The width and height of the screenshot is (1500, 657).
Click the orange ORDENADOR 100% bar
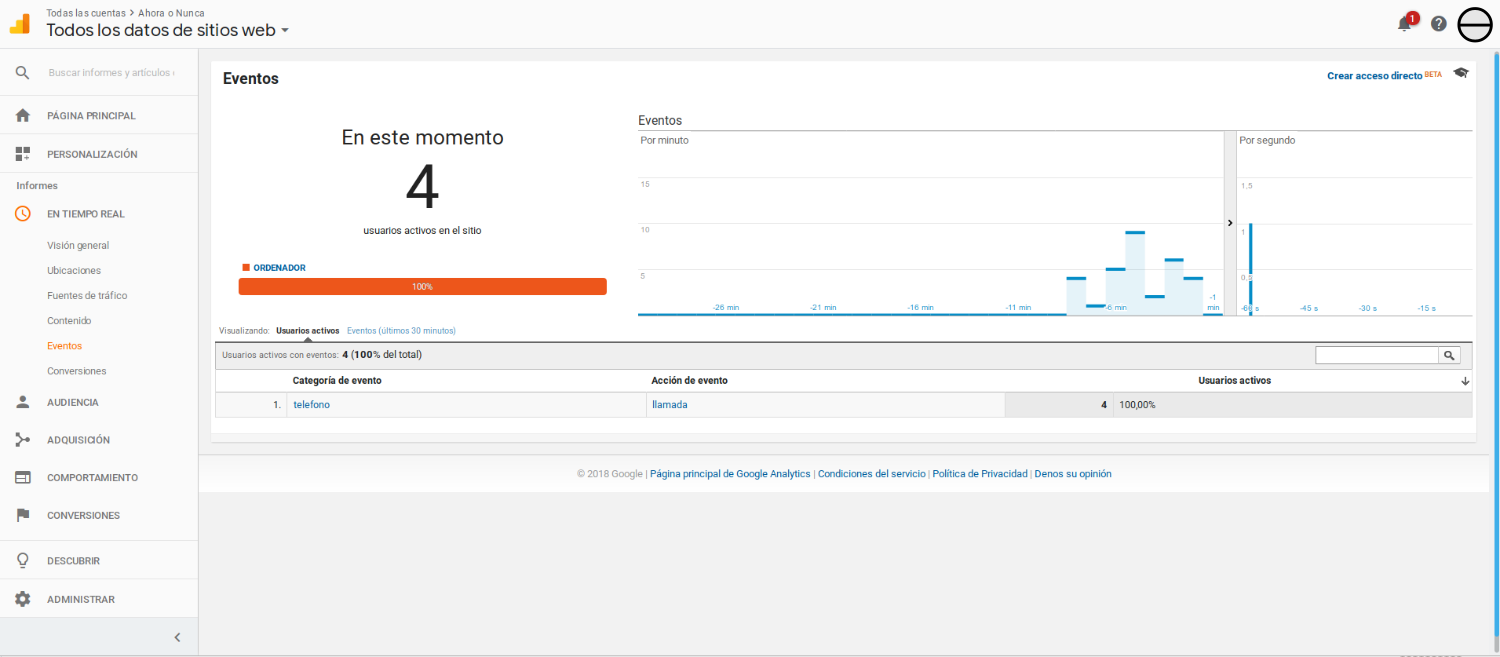tap(422, 286)
